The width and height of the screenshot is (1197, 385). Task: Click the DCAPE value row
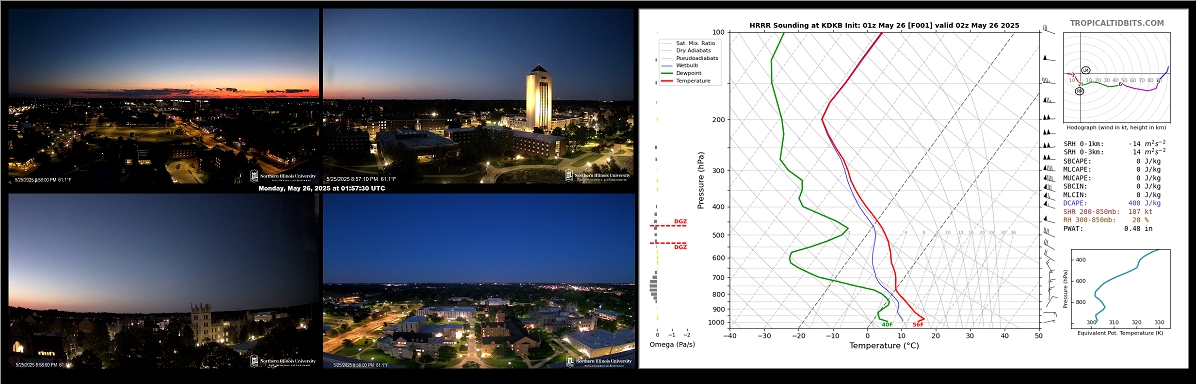[x=1112, y=202]
